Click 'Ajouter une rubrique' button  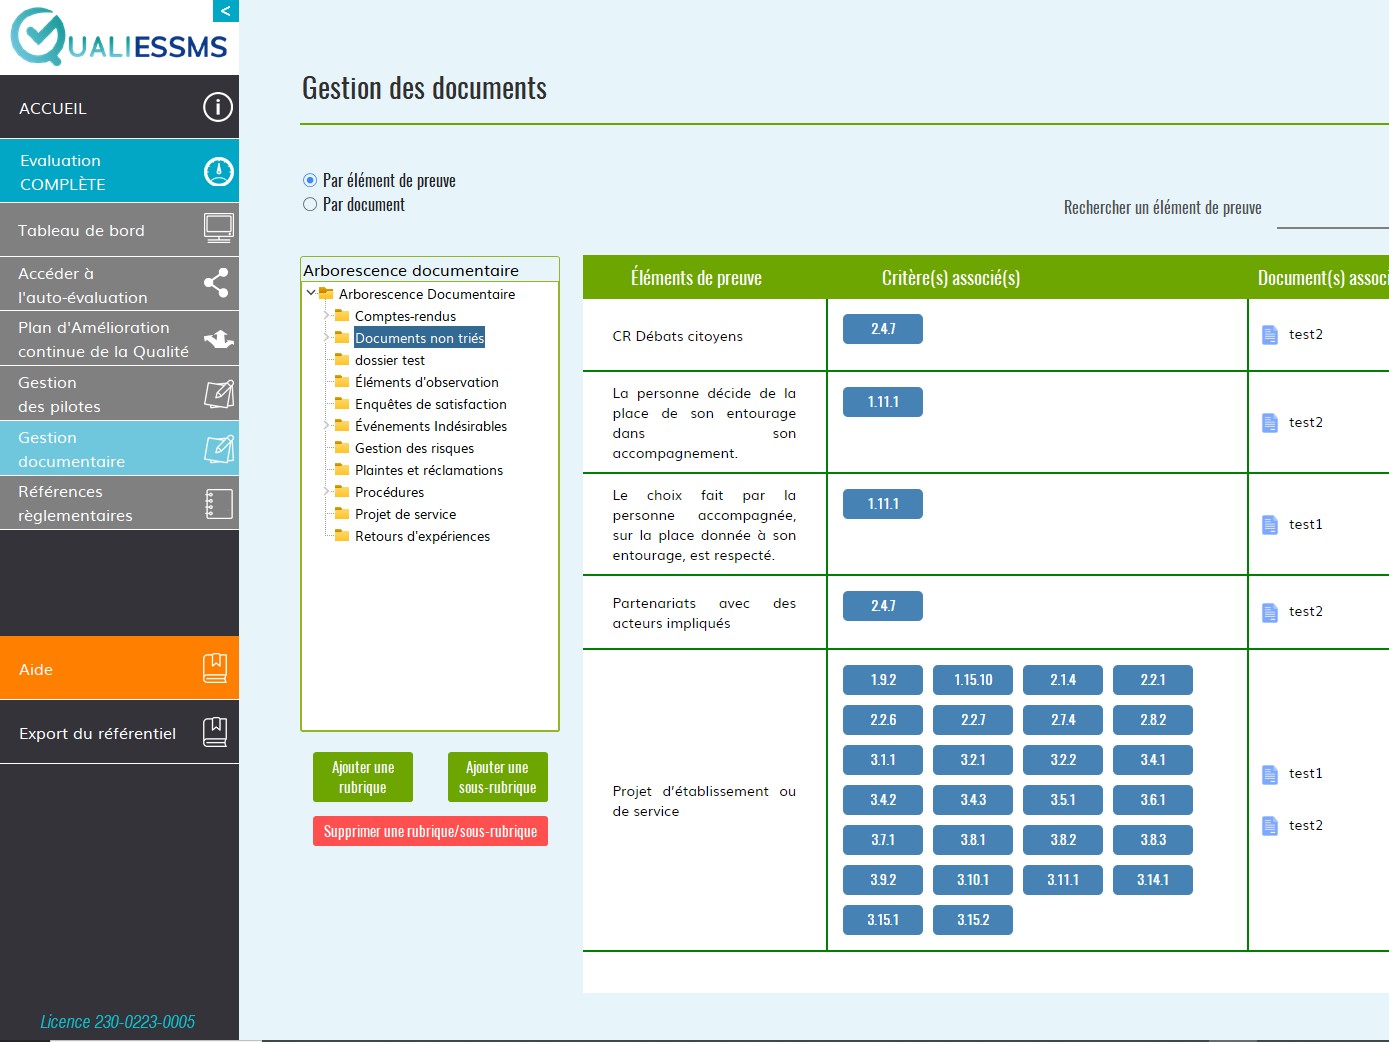click(x=363, y=777)
